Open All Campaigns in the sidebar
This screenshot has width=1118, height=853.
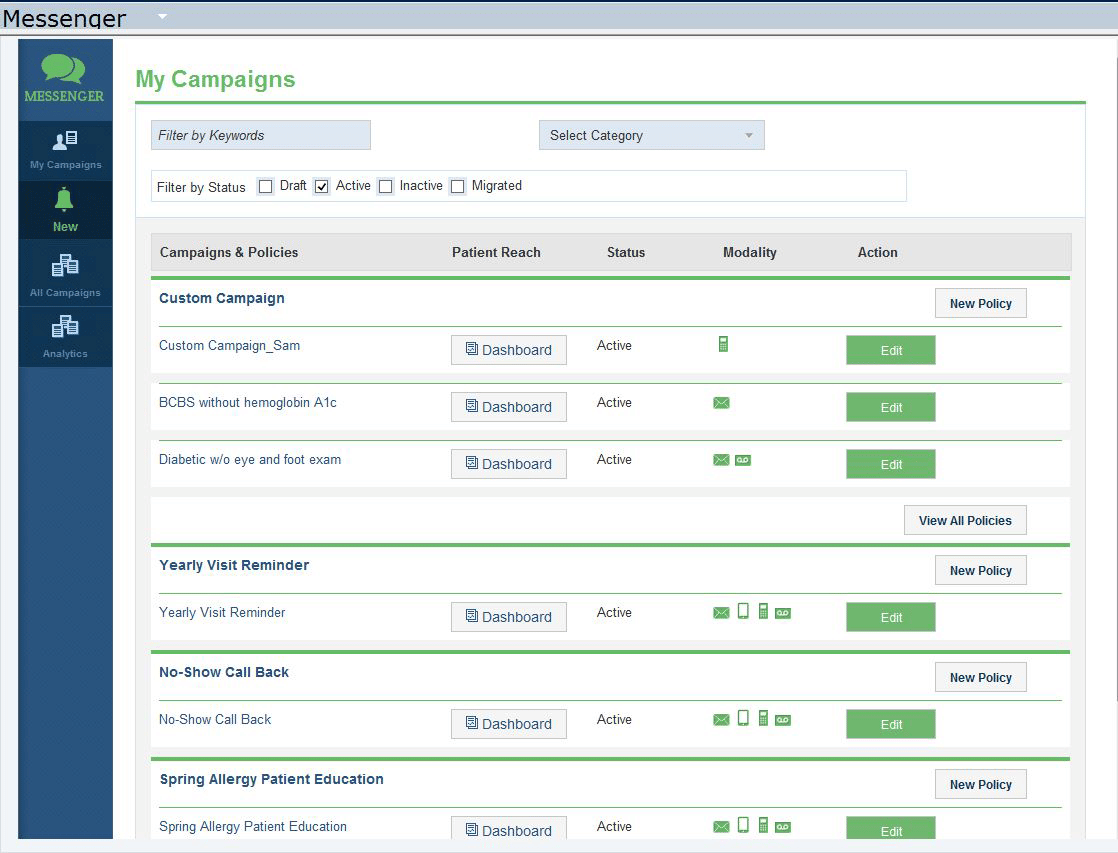click(65, 274)
